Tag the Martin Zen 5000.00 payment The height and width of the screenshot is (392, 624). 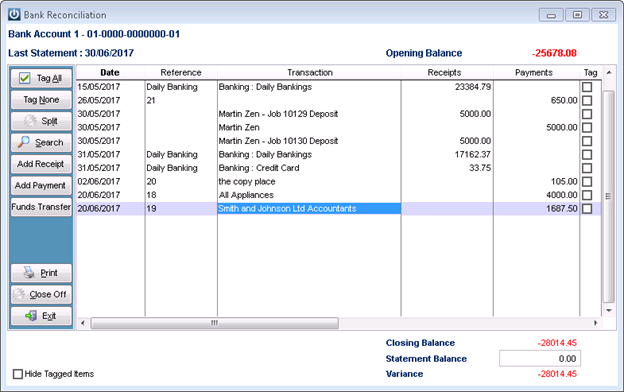pos(587,128)
